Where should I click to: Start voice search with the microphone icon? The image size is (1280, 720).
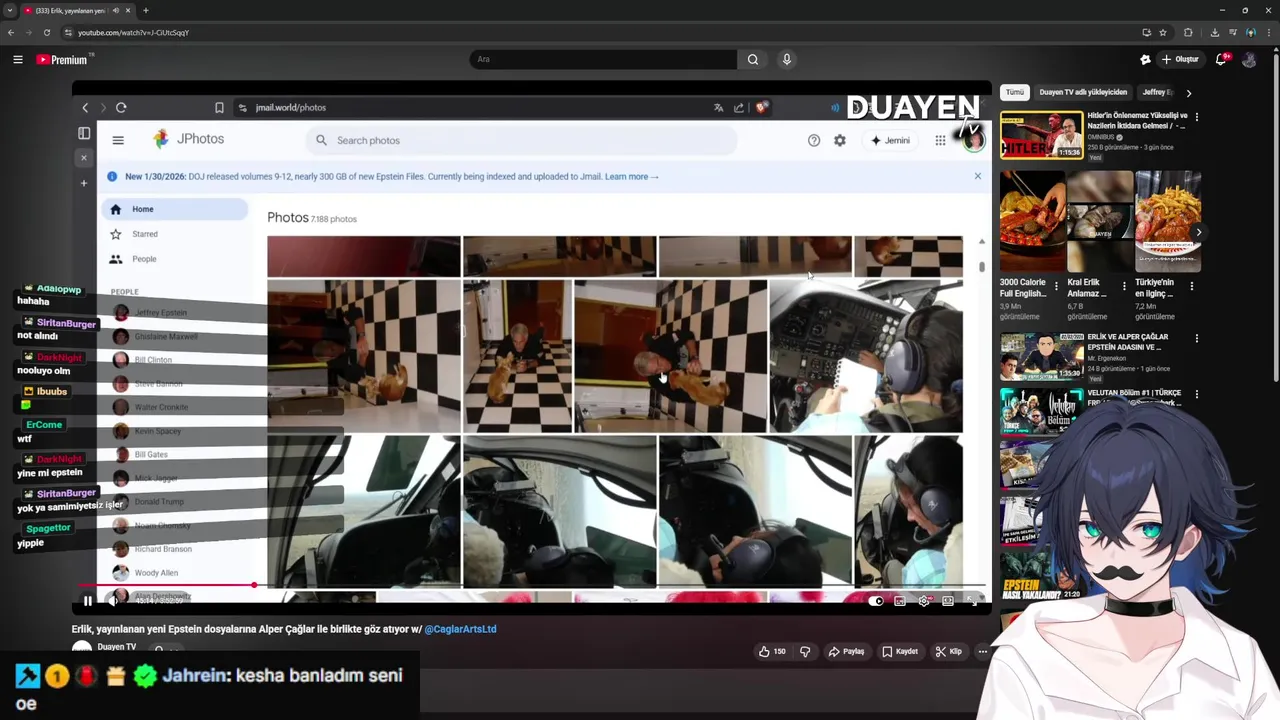[787, 59]
